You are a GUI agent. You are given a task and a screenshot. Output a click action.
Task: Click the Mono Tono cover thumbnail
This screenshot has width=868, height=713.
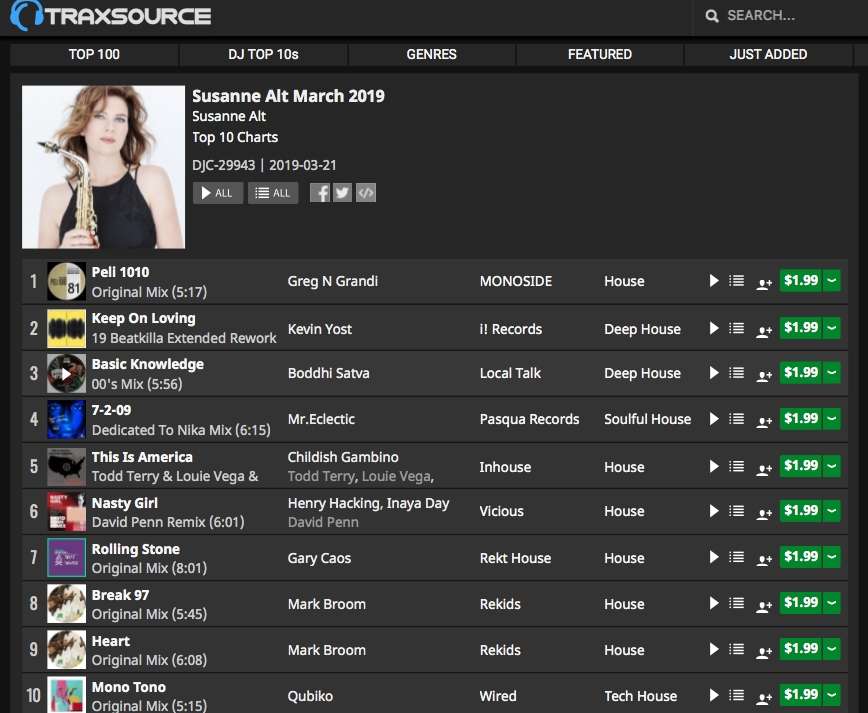coord(66,695)
